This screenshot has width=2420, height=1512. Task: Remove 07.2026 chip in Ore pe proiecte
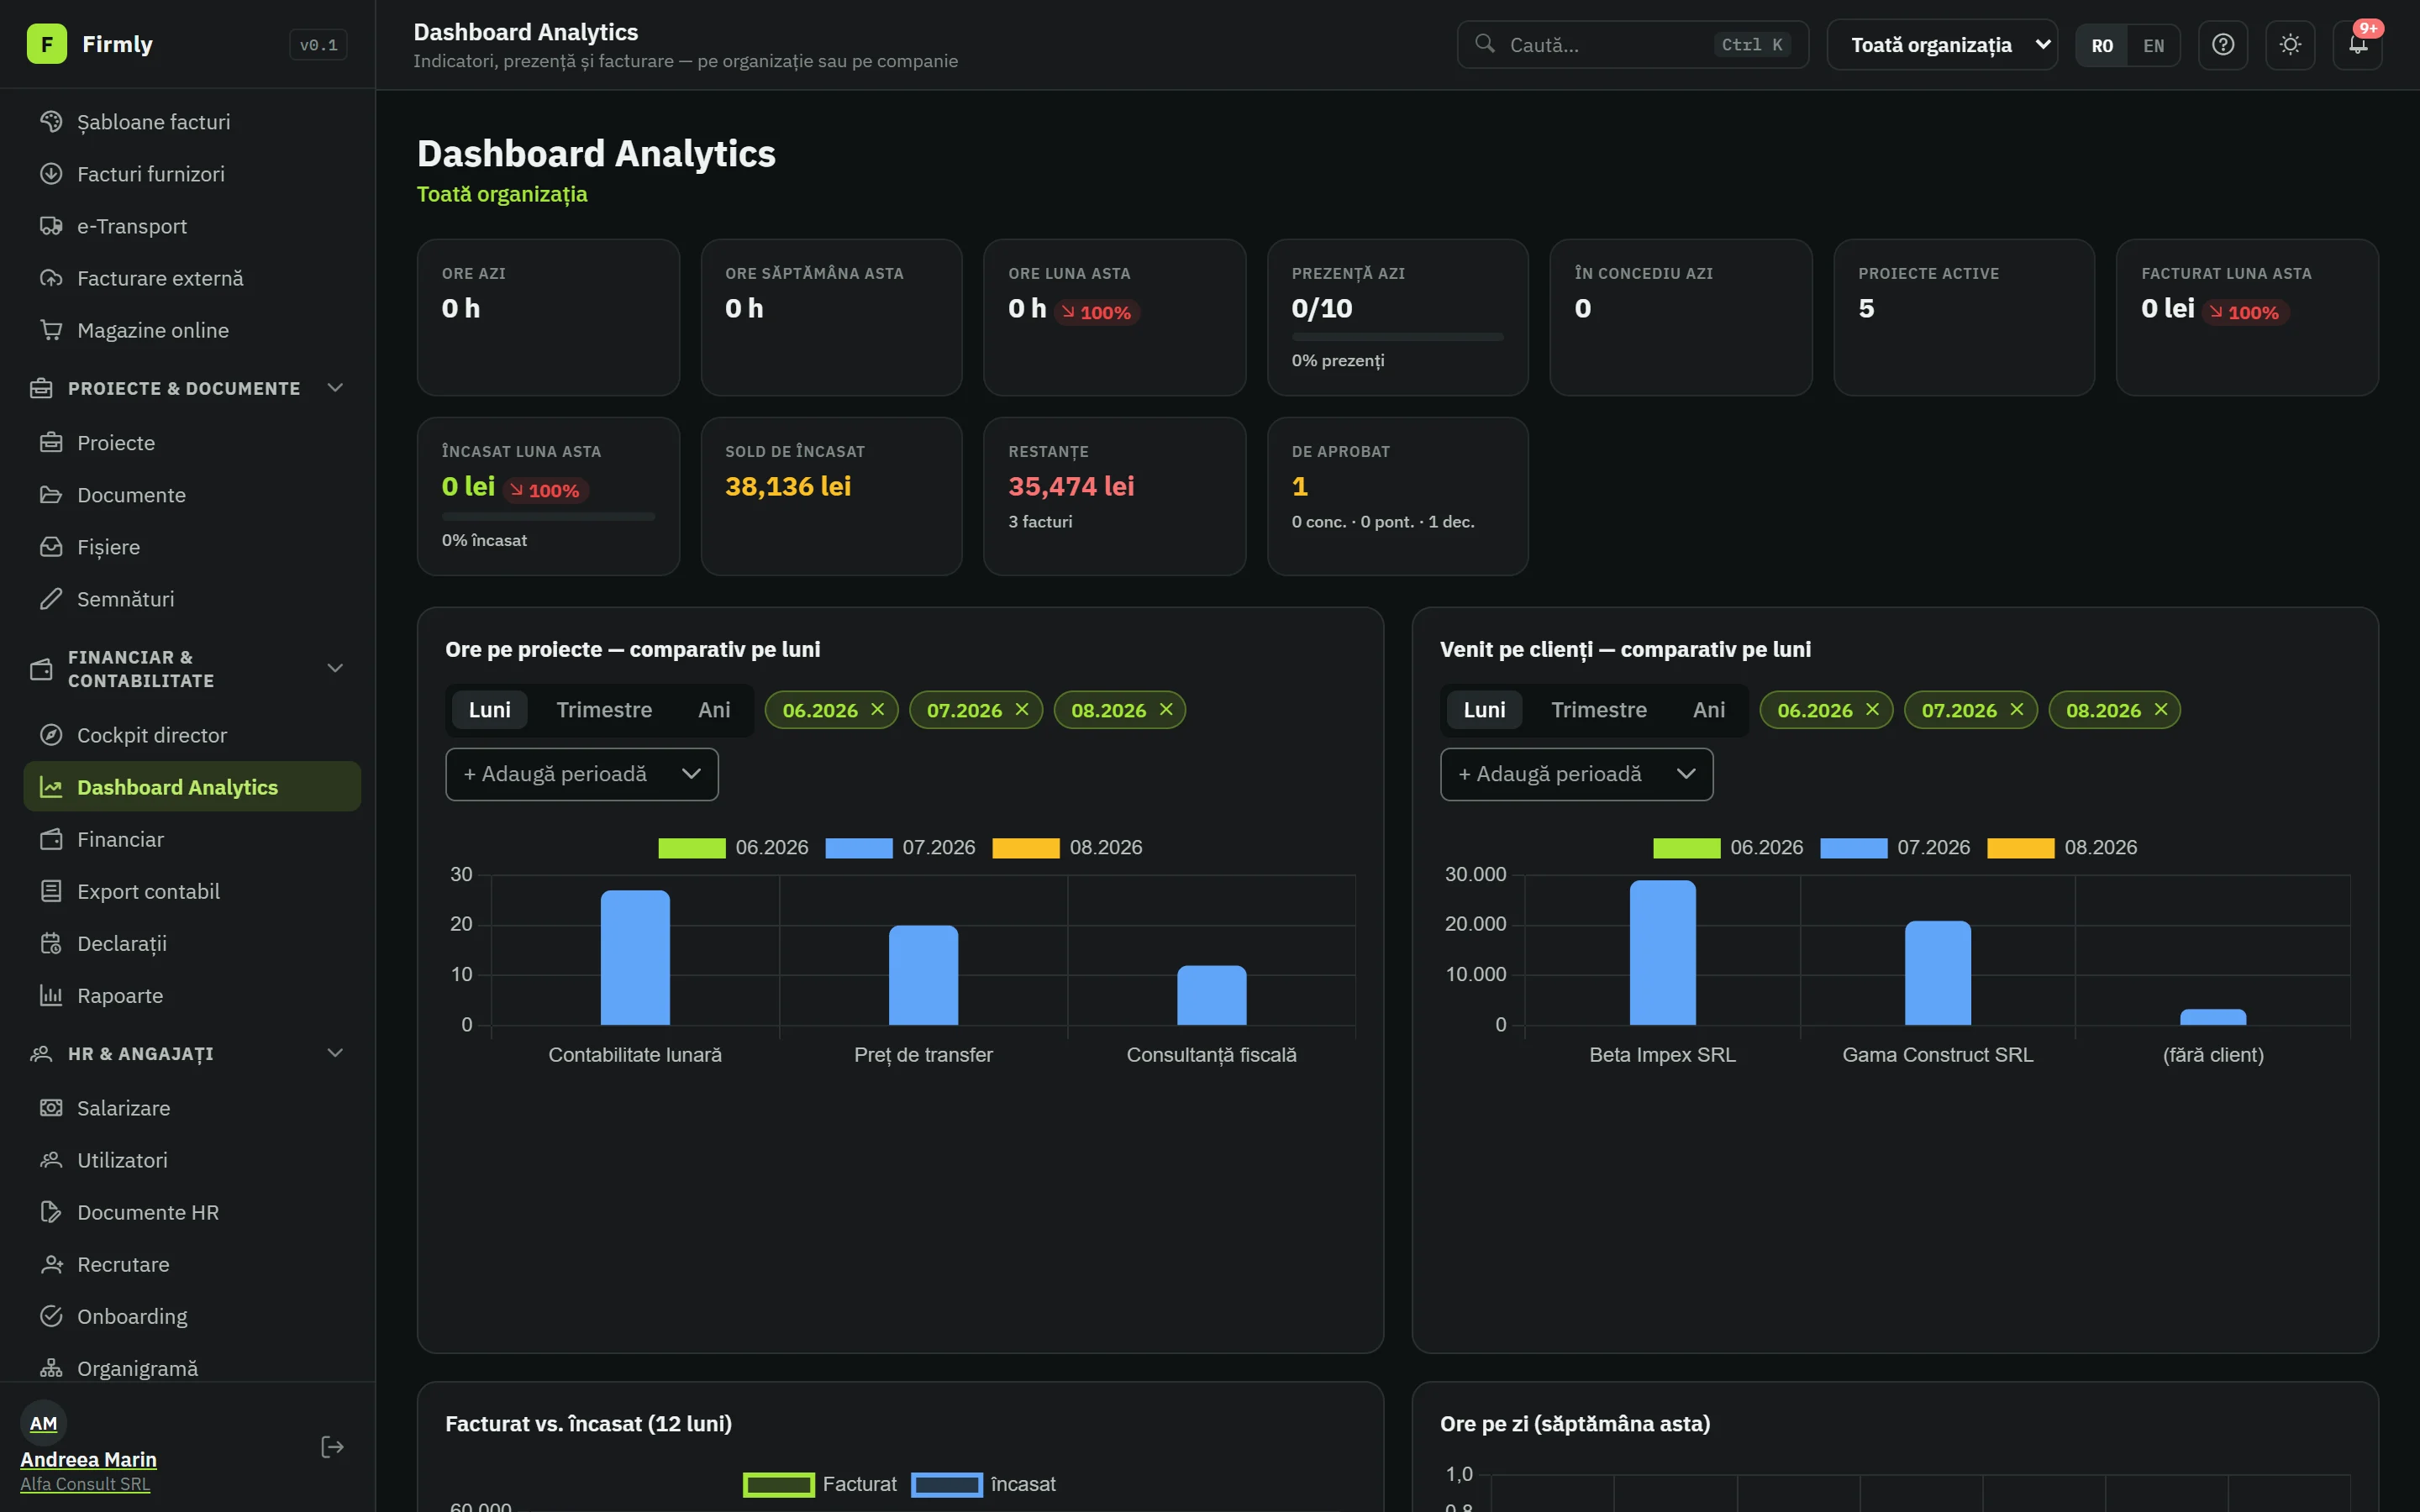pos(1022,709)
